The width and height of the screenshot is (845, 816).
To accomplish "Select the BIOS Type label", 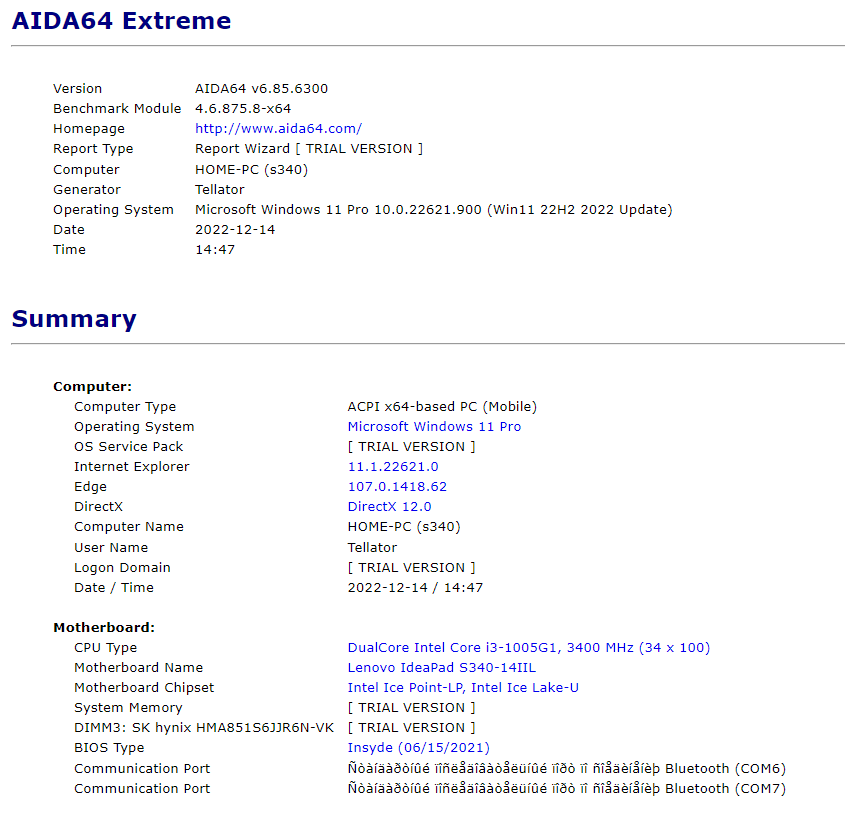I will [x=109, y=748].
